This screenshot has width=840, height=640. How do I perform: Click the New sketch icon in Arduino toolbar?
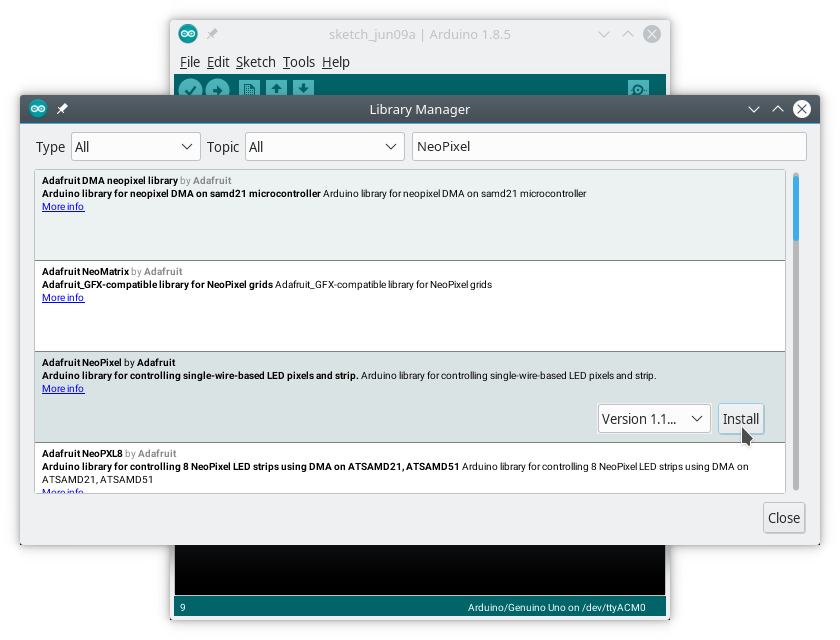[249, 88]
